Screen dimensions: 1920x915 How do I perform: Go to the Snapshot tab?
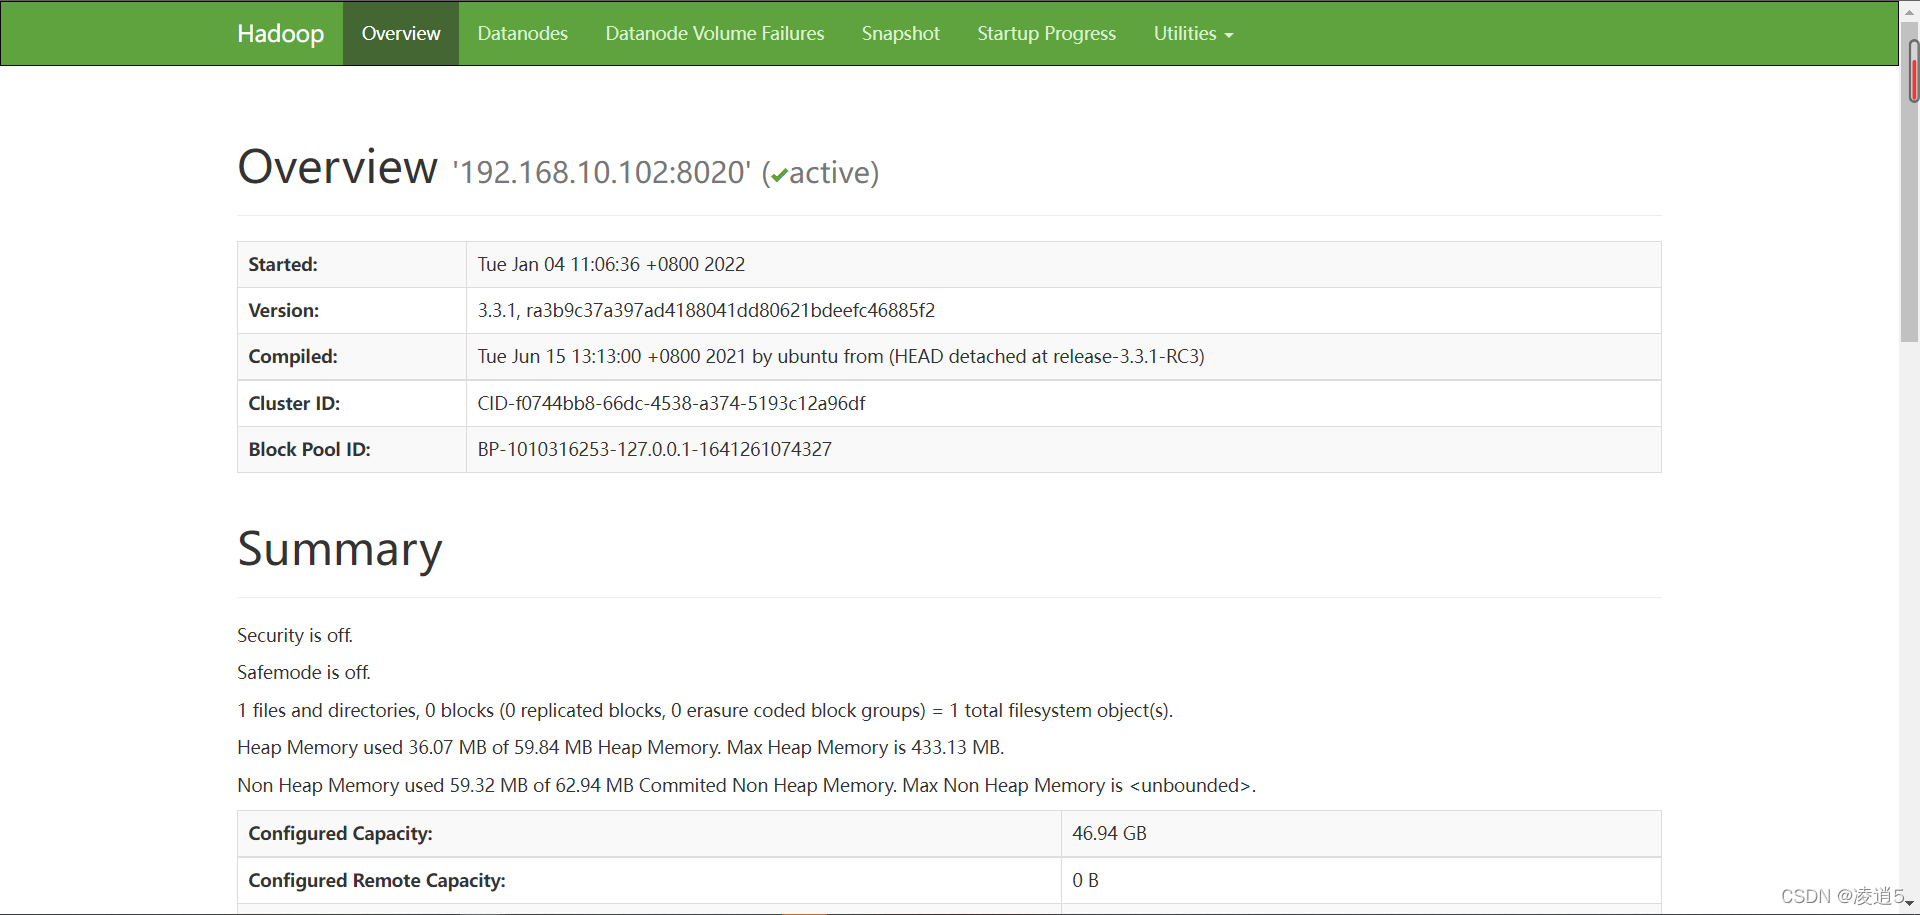901,33
